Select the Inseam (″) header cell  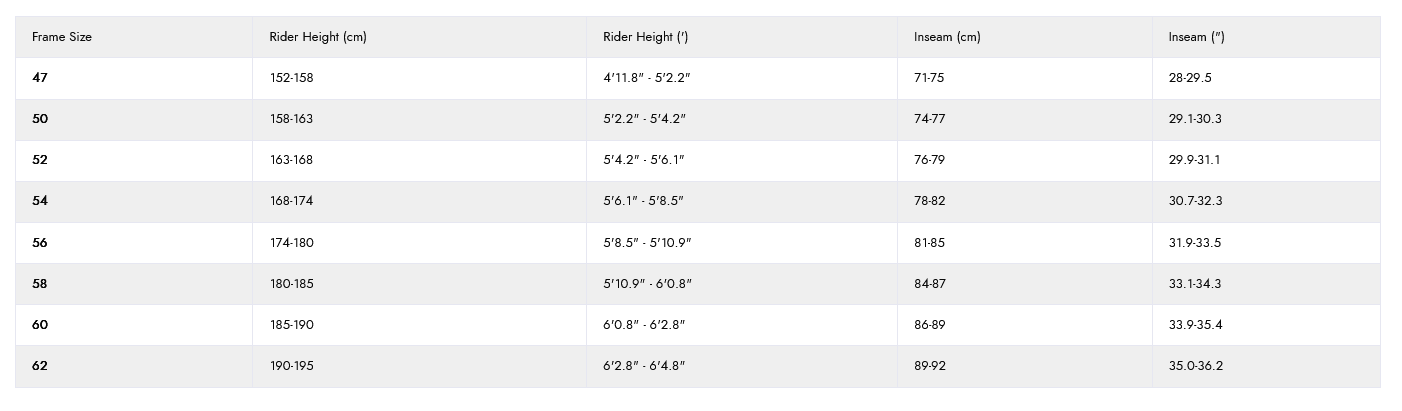coord(1196,37)
